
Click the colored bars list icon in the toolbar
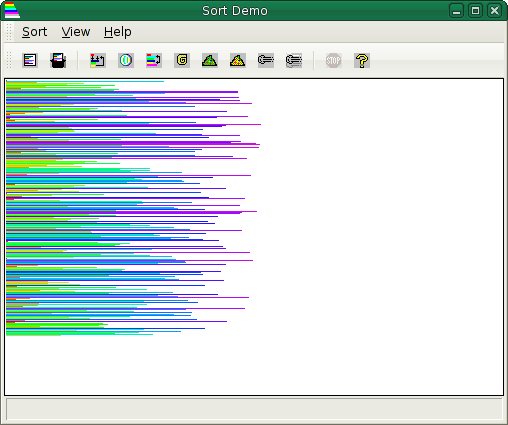(30, 61)
